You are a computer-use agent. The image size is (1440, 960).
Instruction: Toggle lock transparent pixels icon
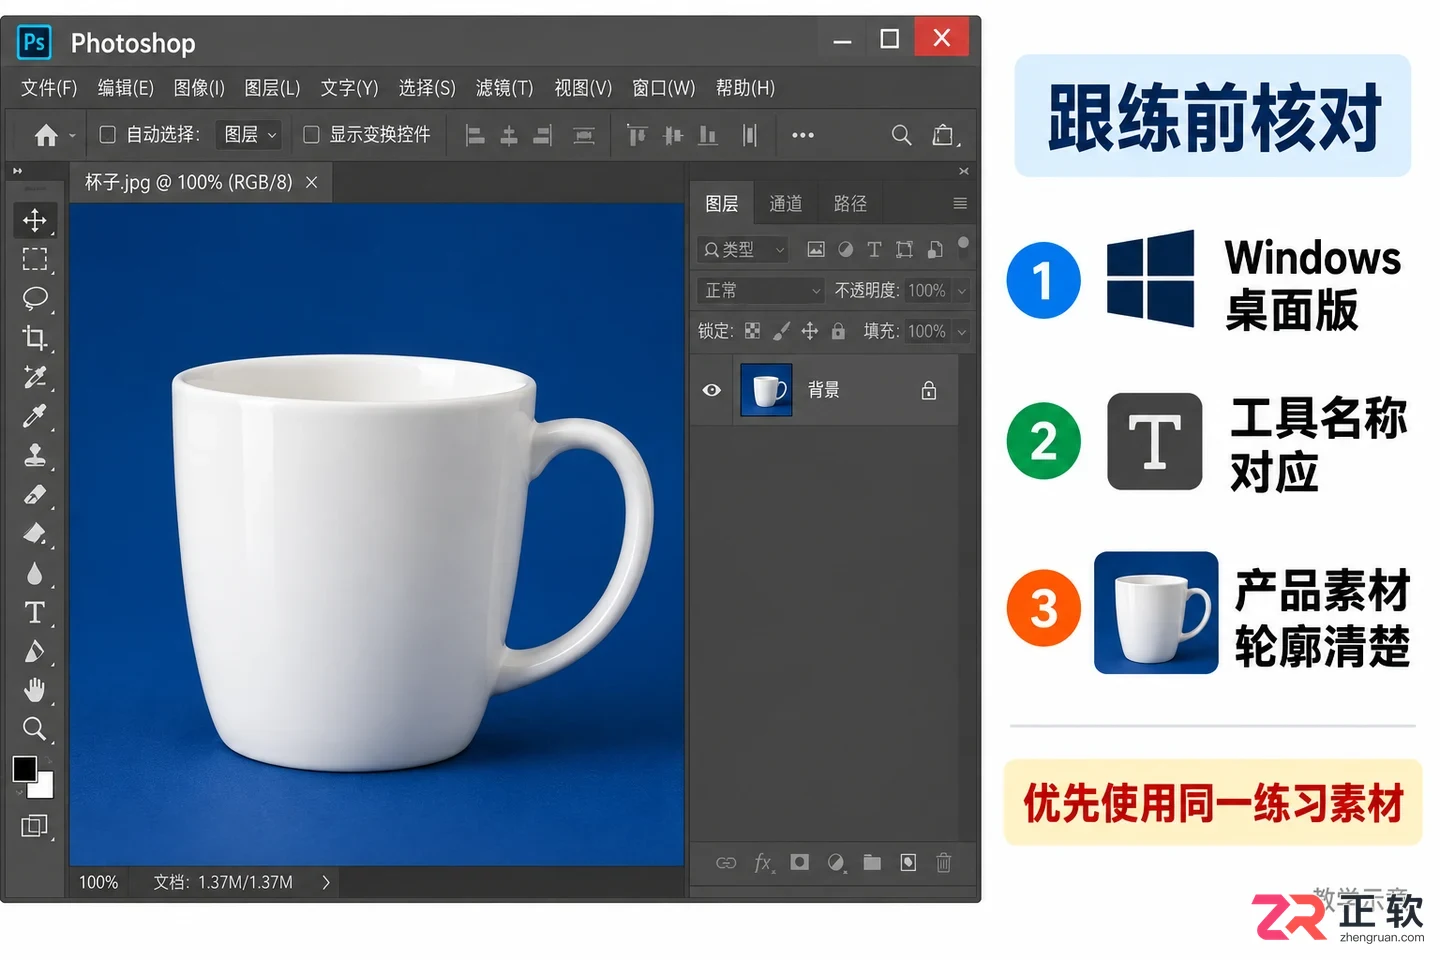[x=753, y=331]
